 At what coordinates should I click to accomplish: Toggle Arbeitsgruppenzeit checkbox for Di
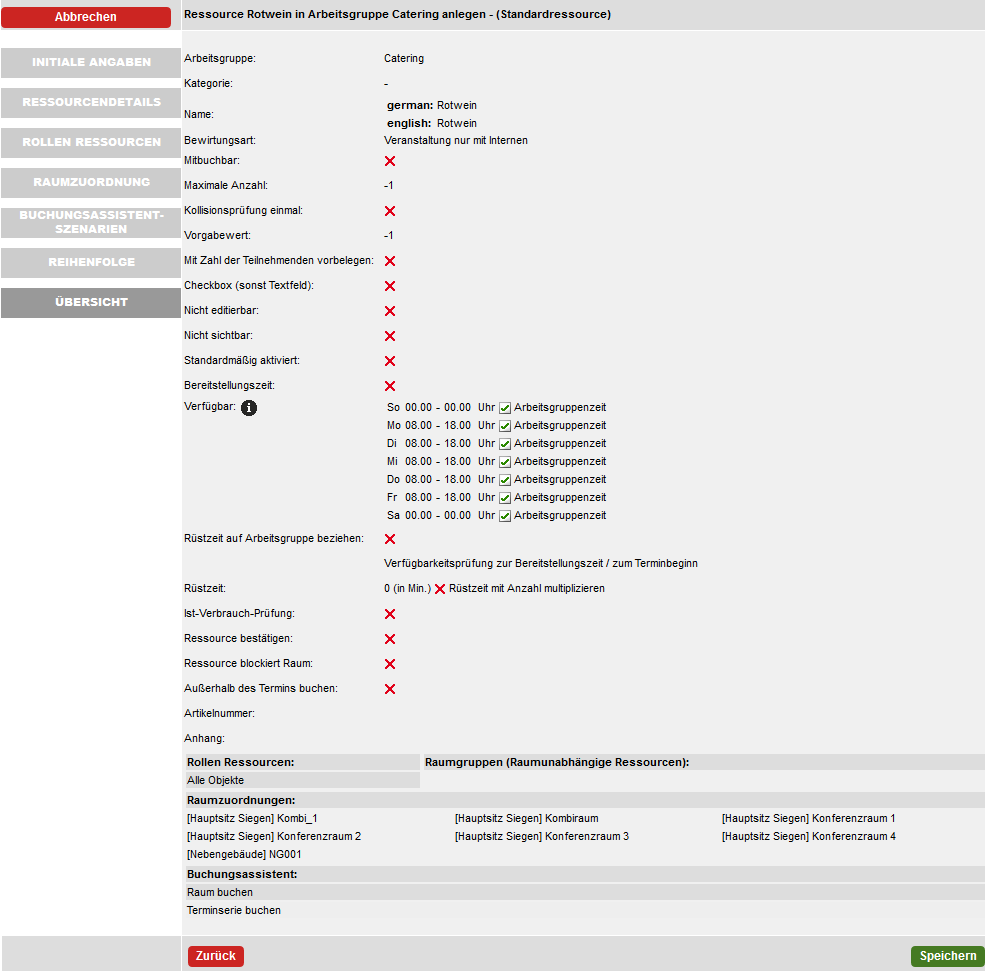(505, 445)
